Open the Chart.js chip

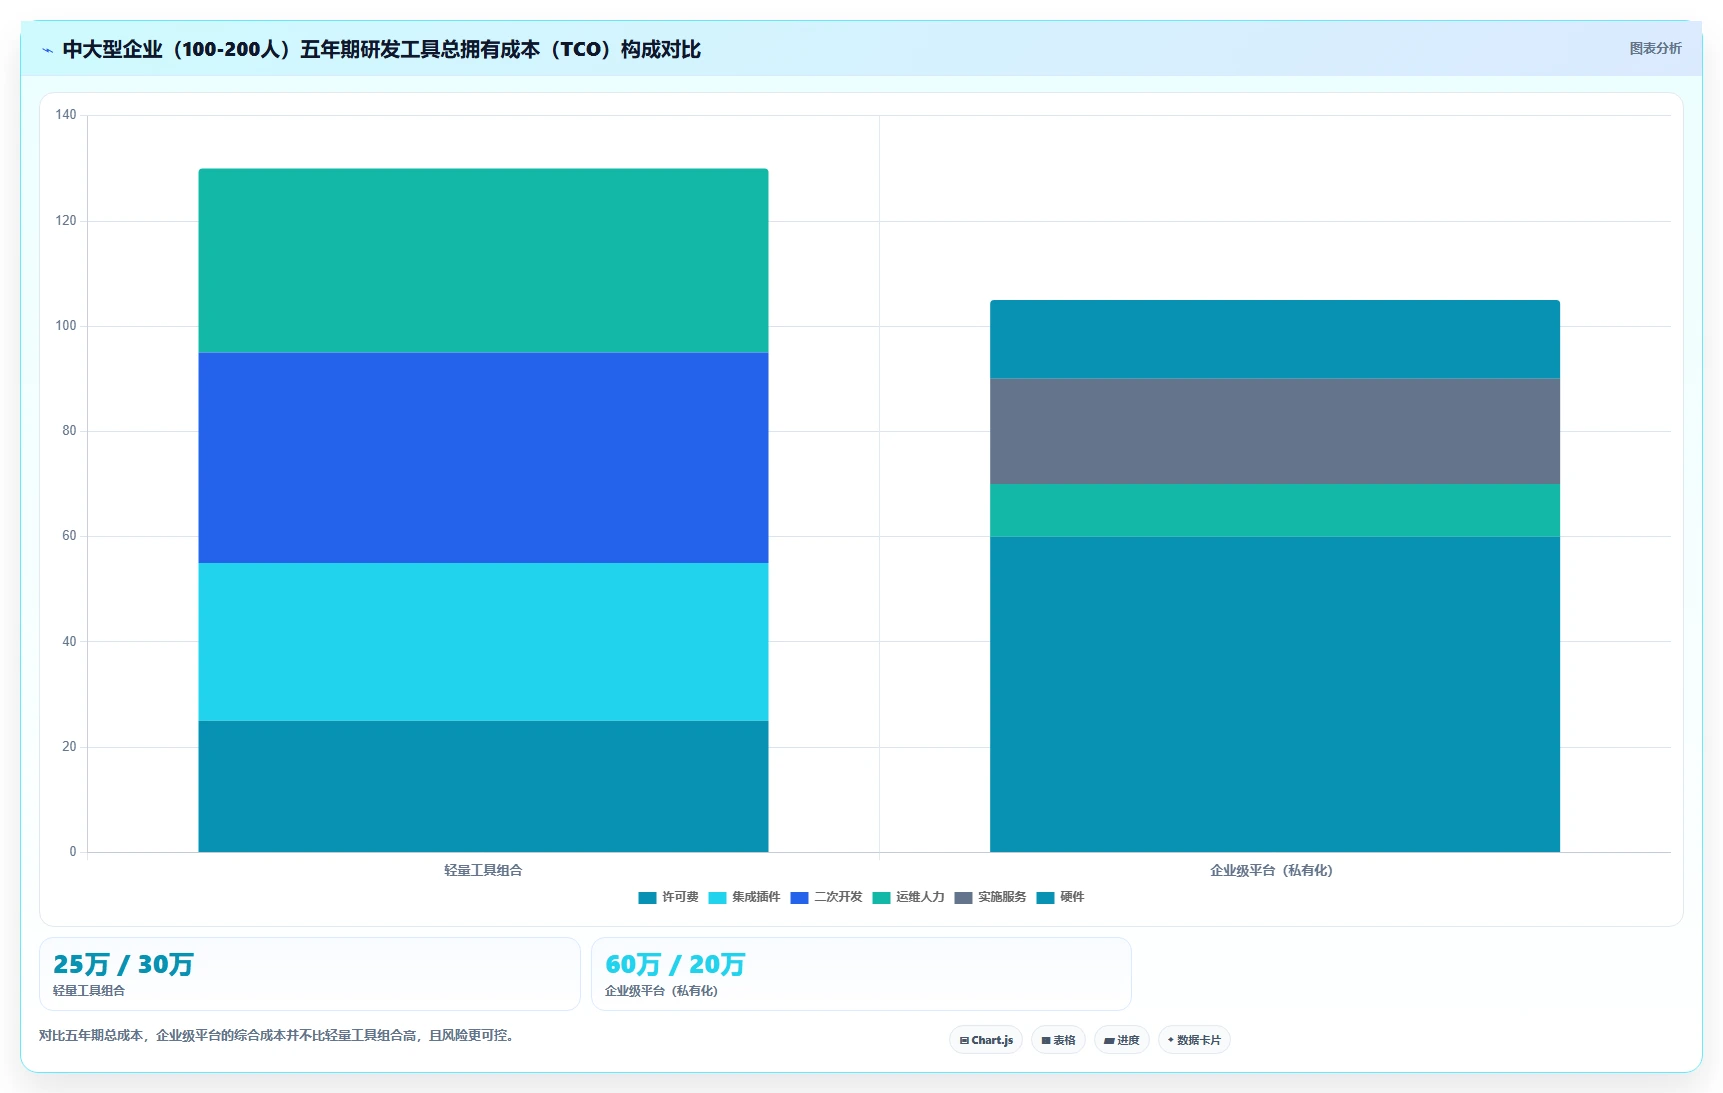[986, 1040]
